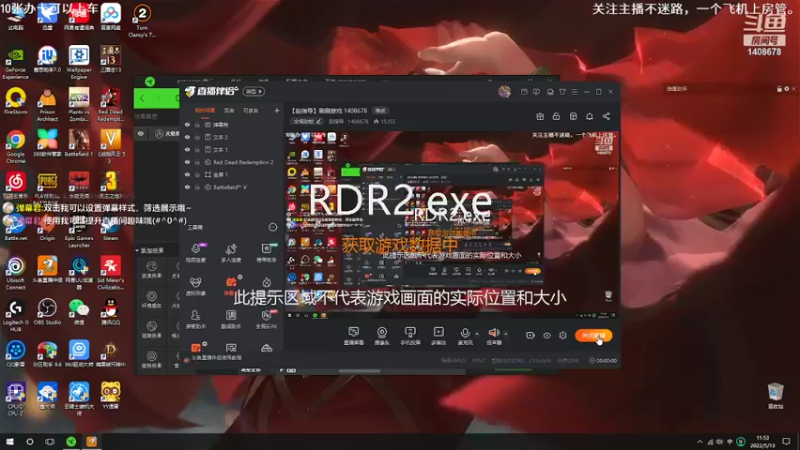The width and height of the screenshot is (800, 450).
Task: Select the 文本 1 source row
Action: (232, 149)
